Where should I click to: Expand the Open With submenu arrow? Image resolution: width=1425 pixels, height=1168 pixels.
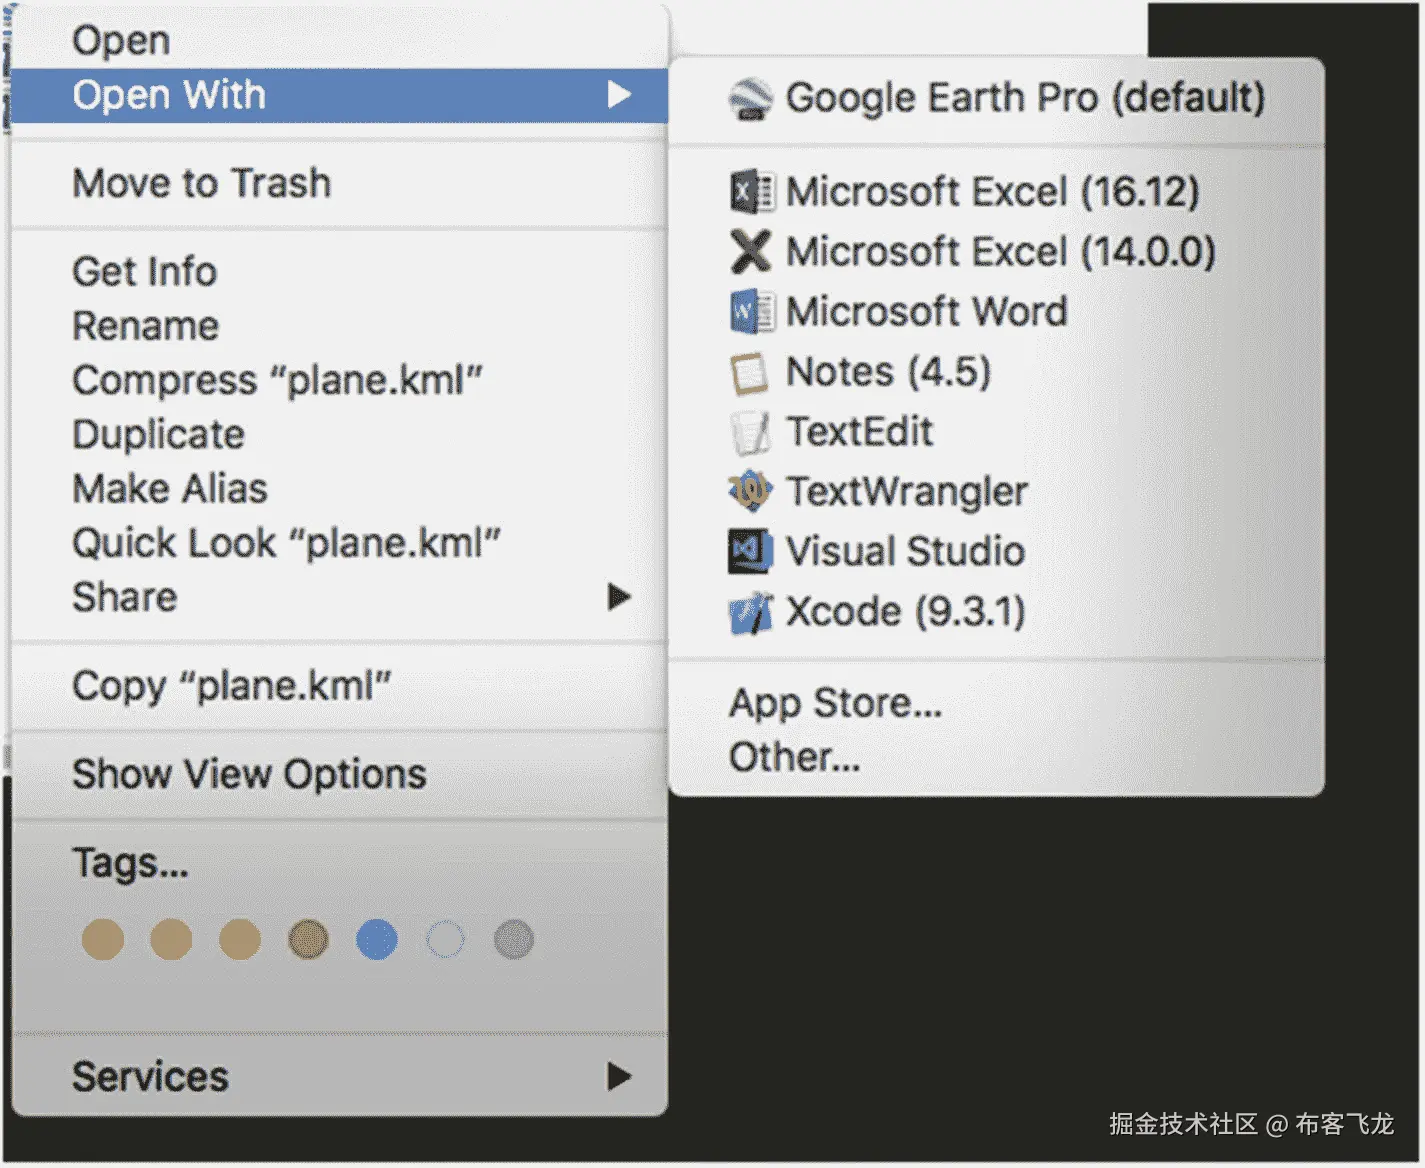point(619,95)
